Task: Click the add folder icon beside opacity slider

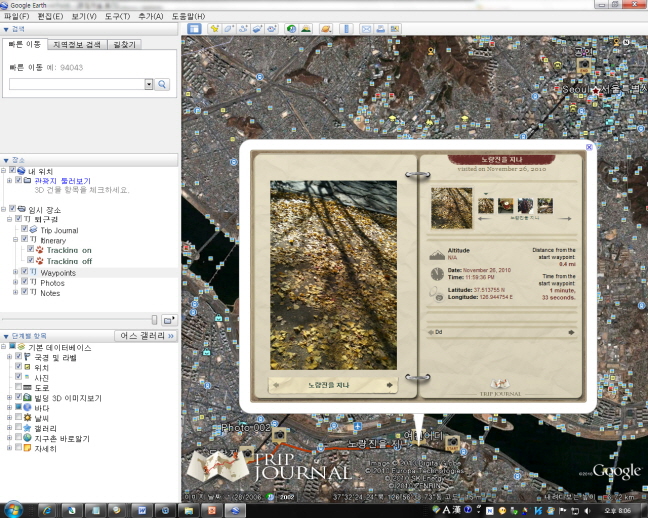Action: click(169, 320)
